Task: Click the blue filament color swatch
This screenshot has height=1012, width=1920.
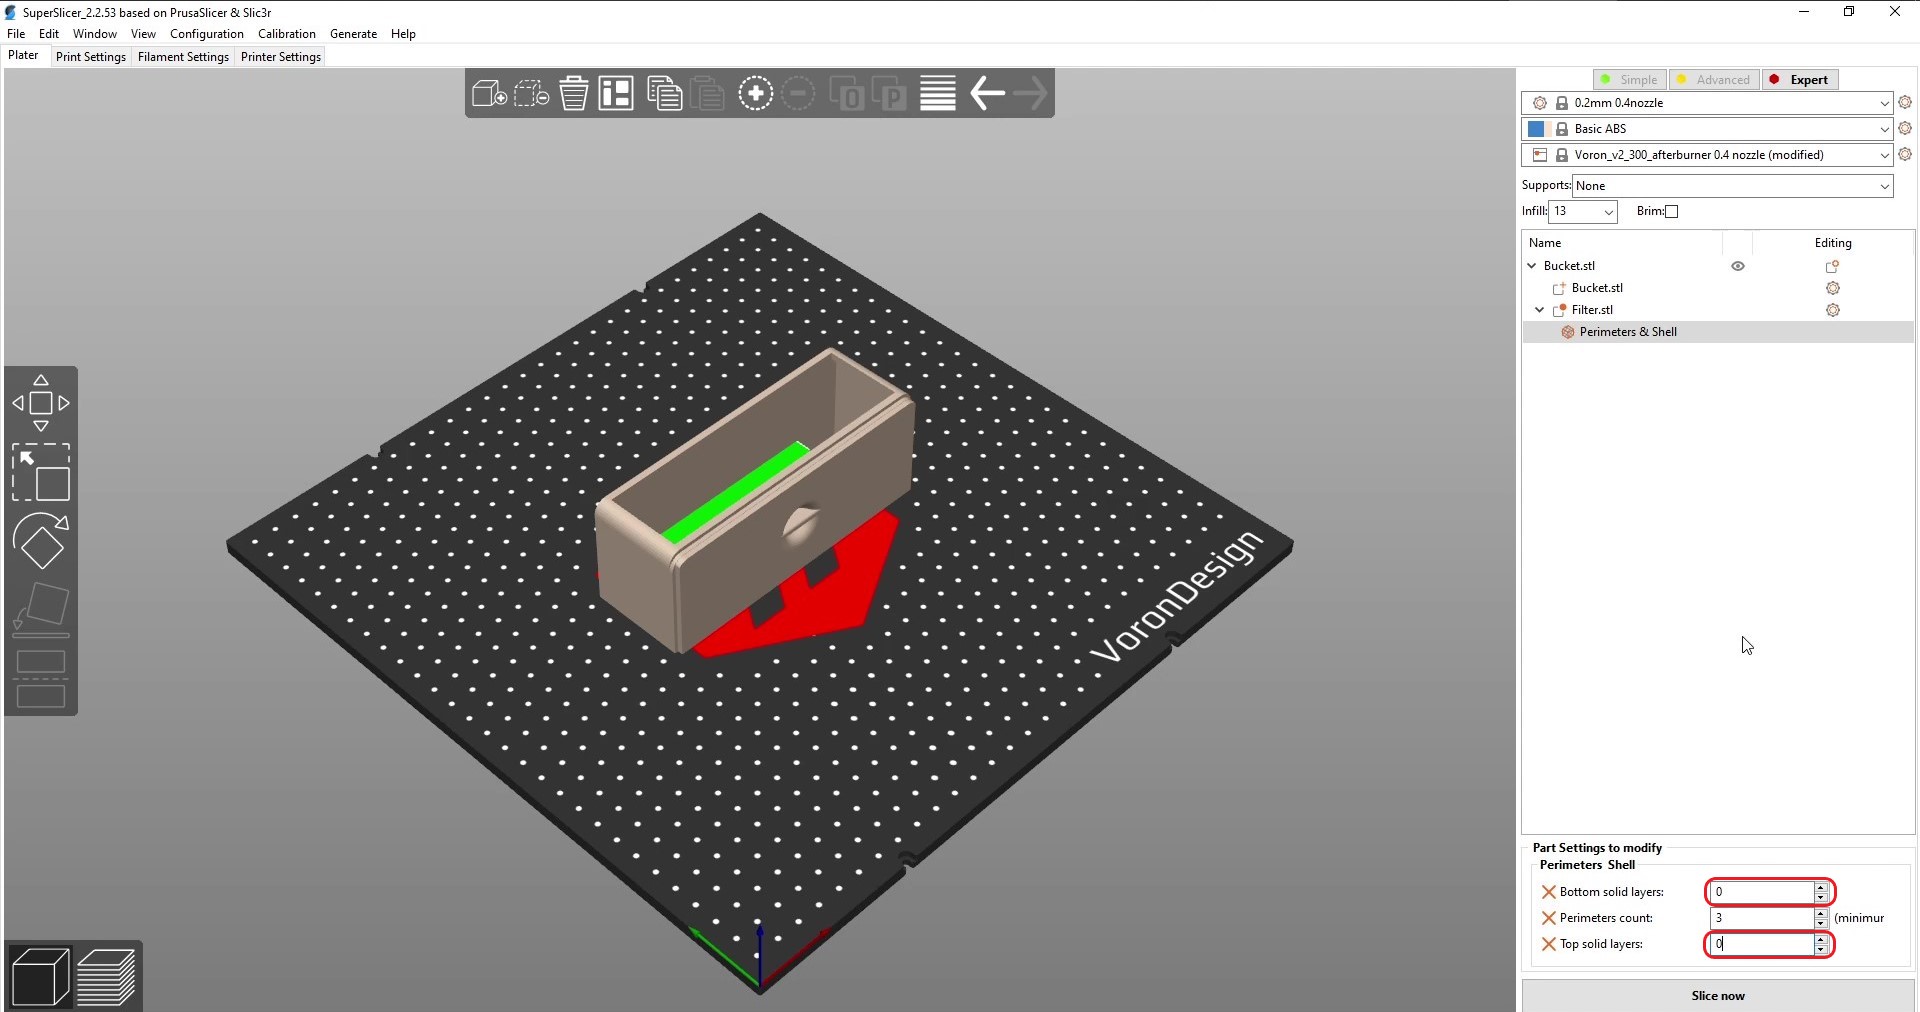Action: (1536, 129)
